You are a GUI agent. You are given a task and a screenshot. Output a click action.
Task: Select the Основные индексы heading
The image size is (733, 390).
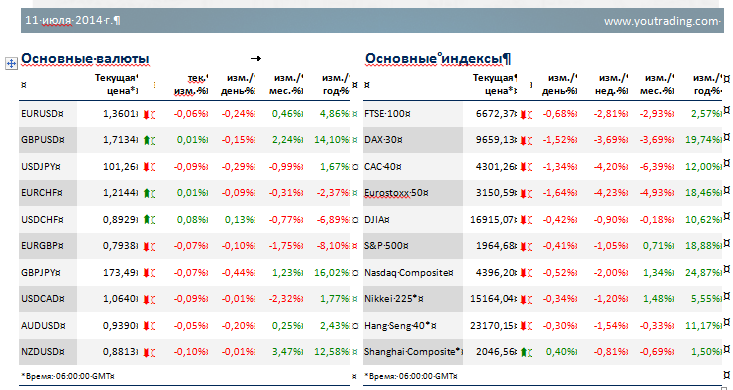point(434,59)
